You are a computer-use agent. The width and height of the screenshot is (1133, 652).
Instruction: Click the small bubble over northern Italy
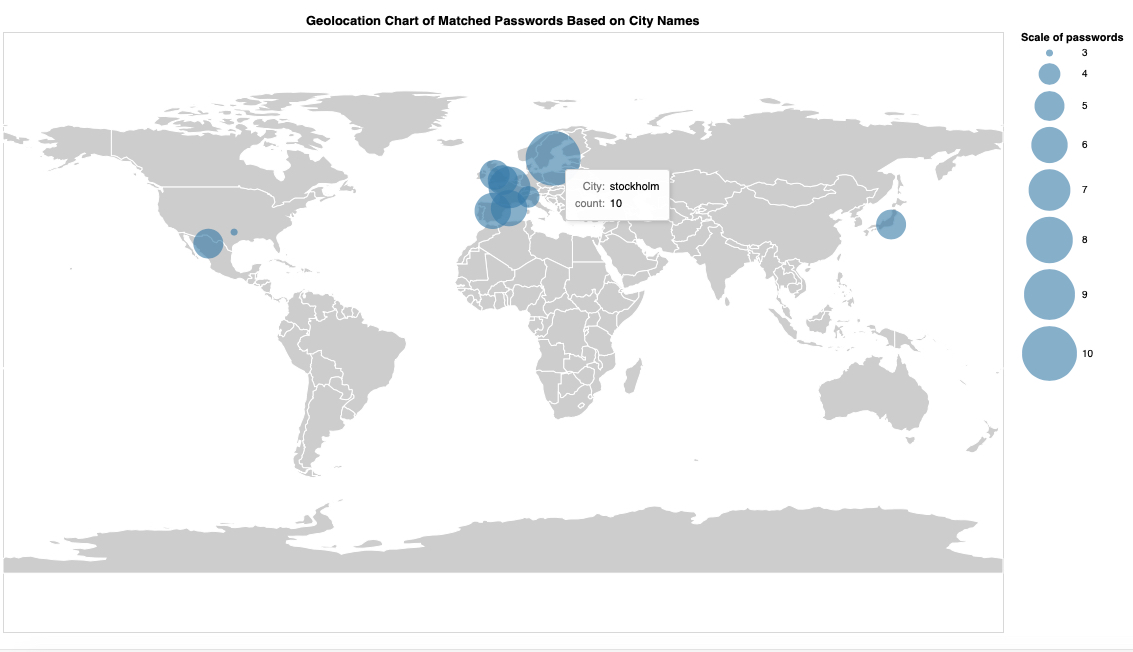click(529, 197)
